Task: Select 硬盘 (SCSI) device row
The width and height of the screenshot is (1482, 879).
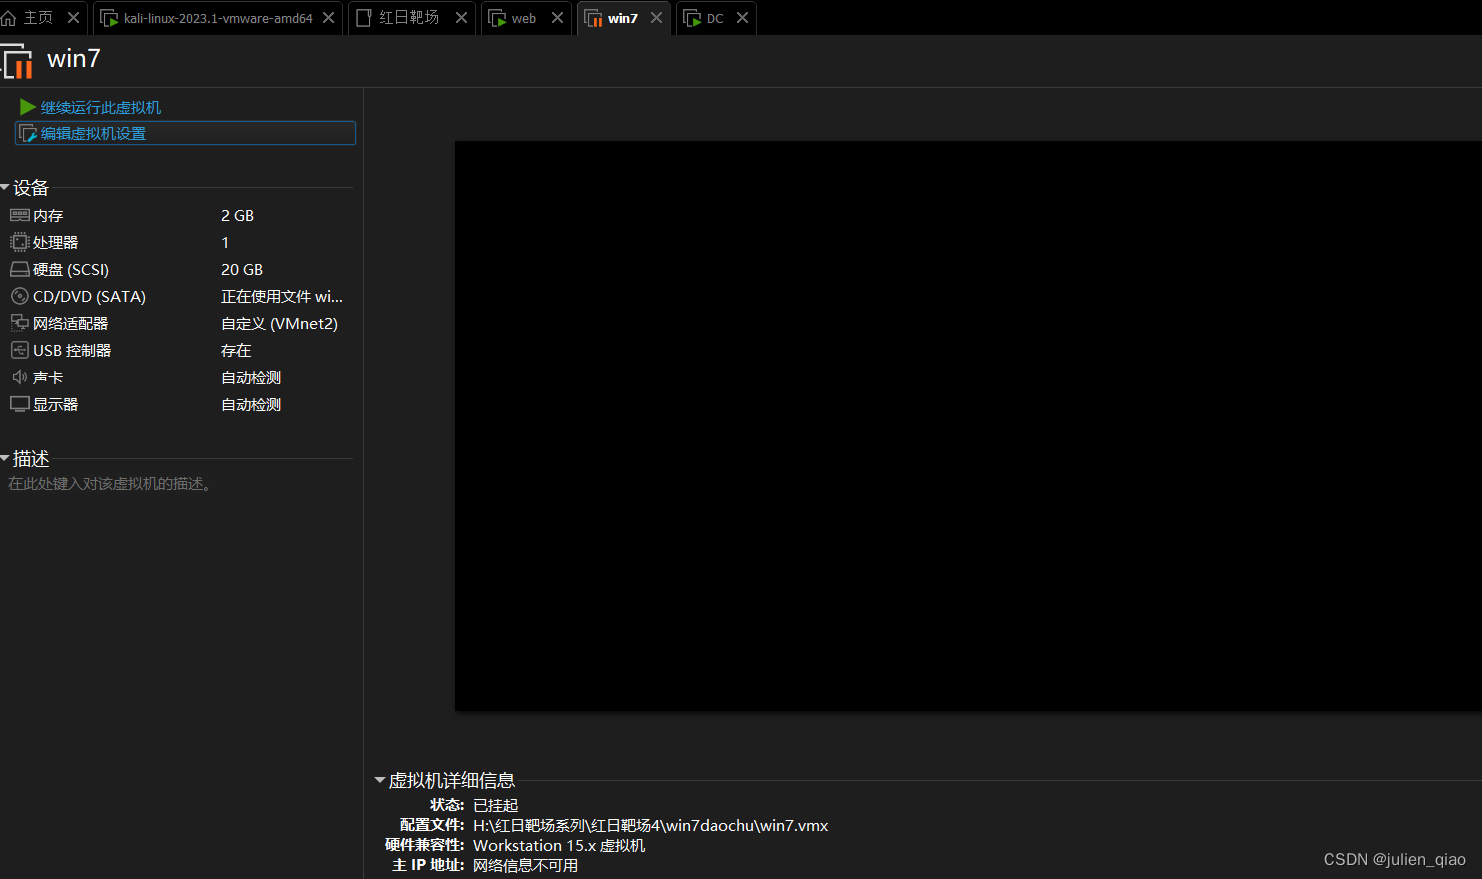Action: tap(180, 269)
